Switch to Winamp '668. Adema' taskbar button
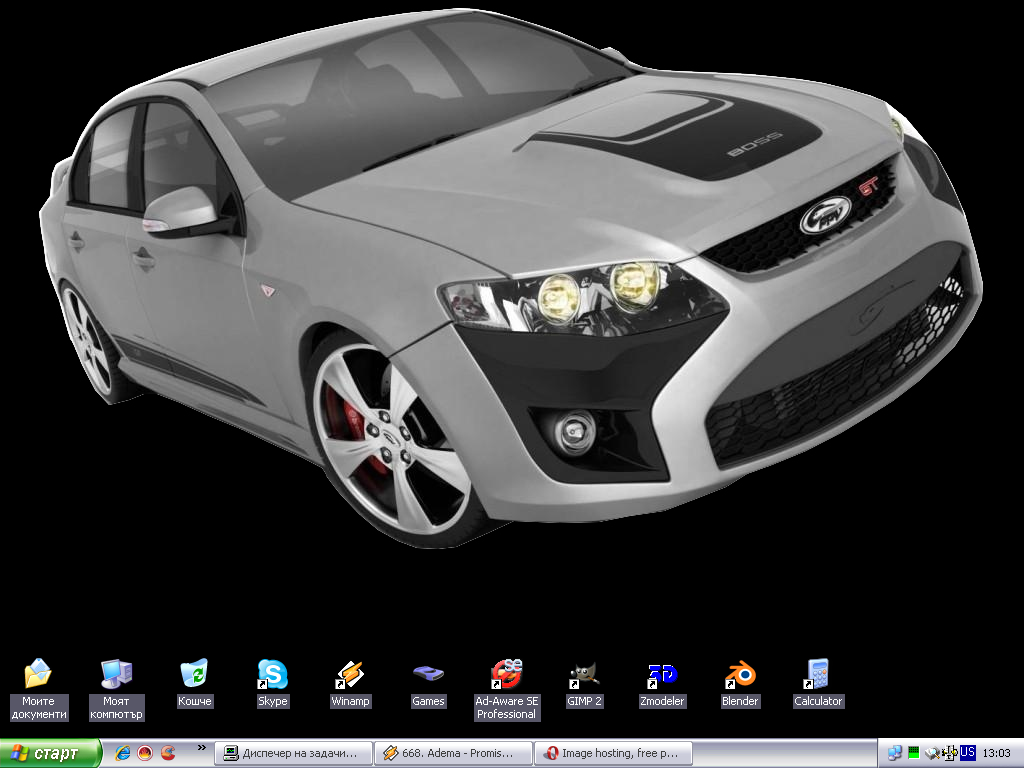 [x=453, y=753]
